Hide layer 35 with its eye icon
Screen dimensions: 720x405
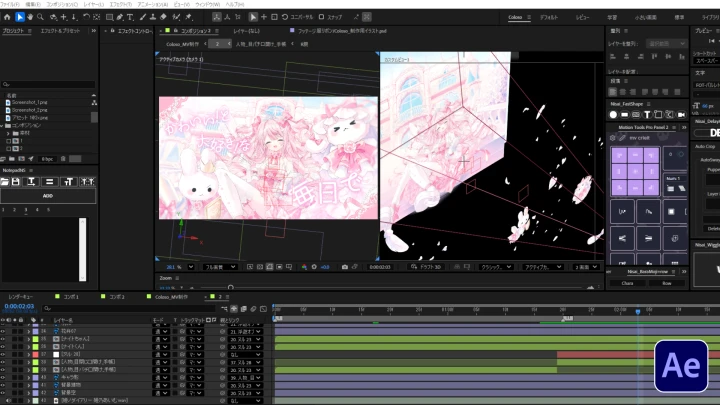click(x=3, y=339)
